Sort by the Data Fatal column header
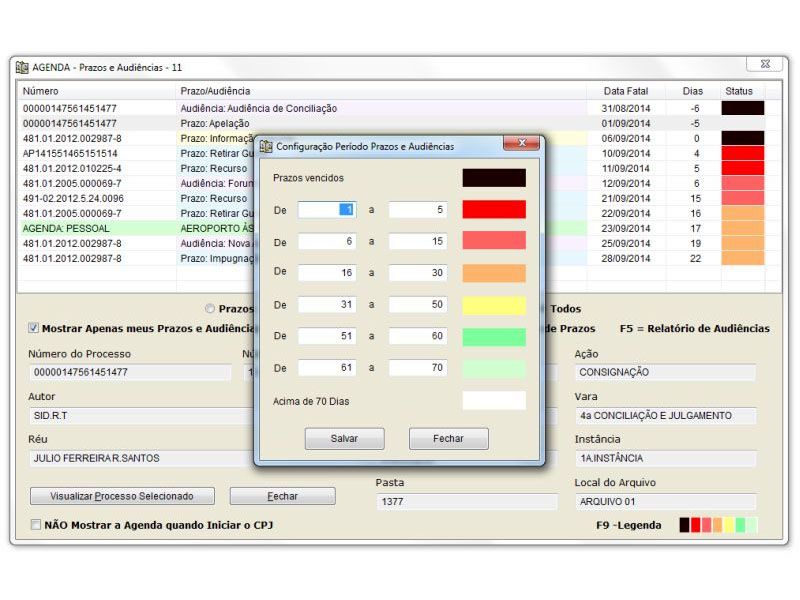800x600 pixels. (626, 91)
